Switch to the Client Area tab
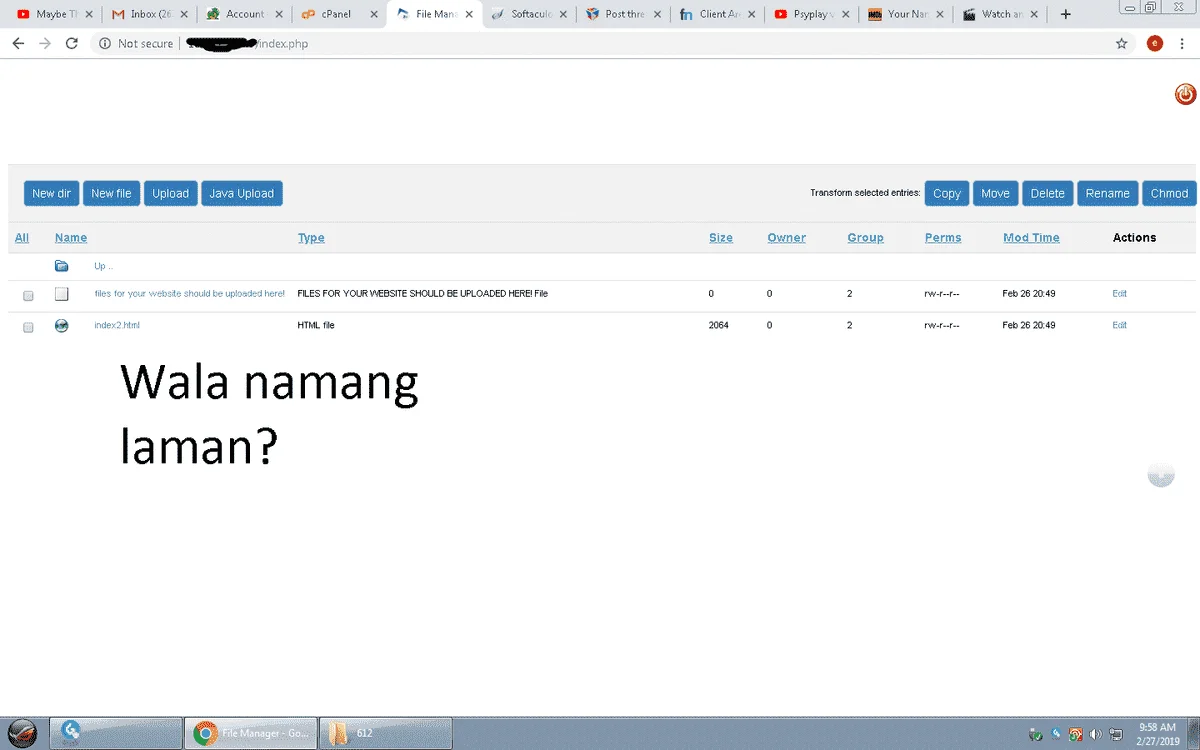 coord(717,14)
